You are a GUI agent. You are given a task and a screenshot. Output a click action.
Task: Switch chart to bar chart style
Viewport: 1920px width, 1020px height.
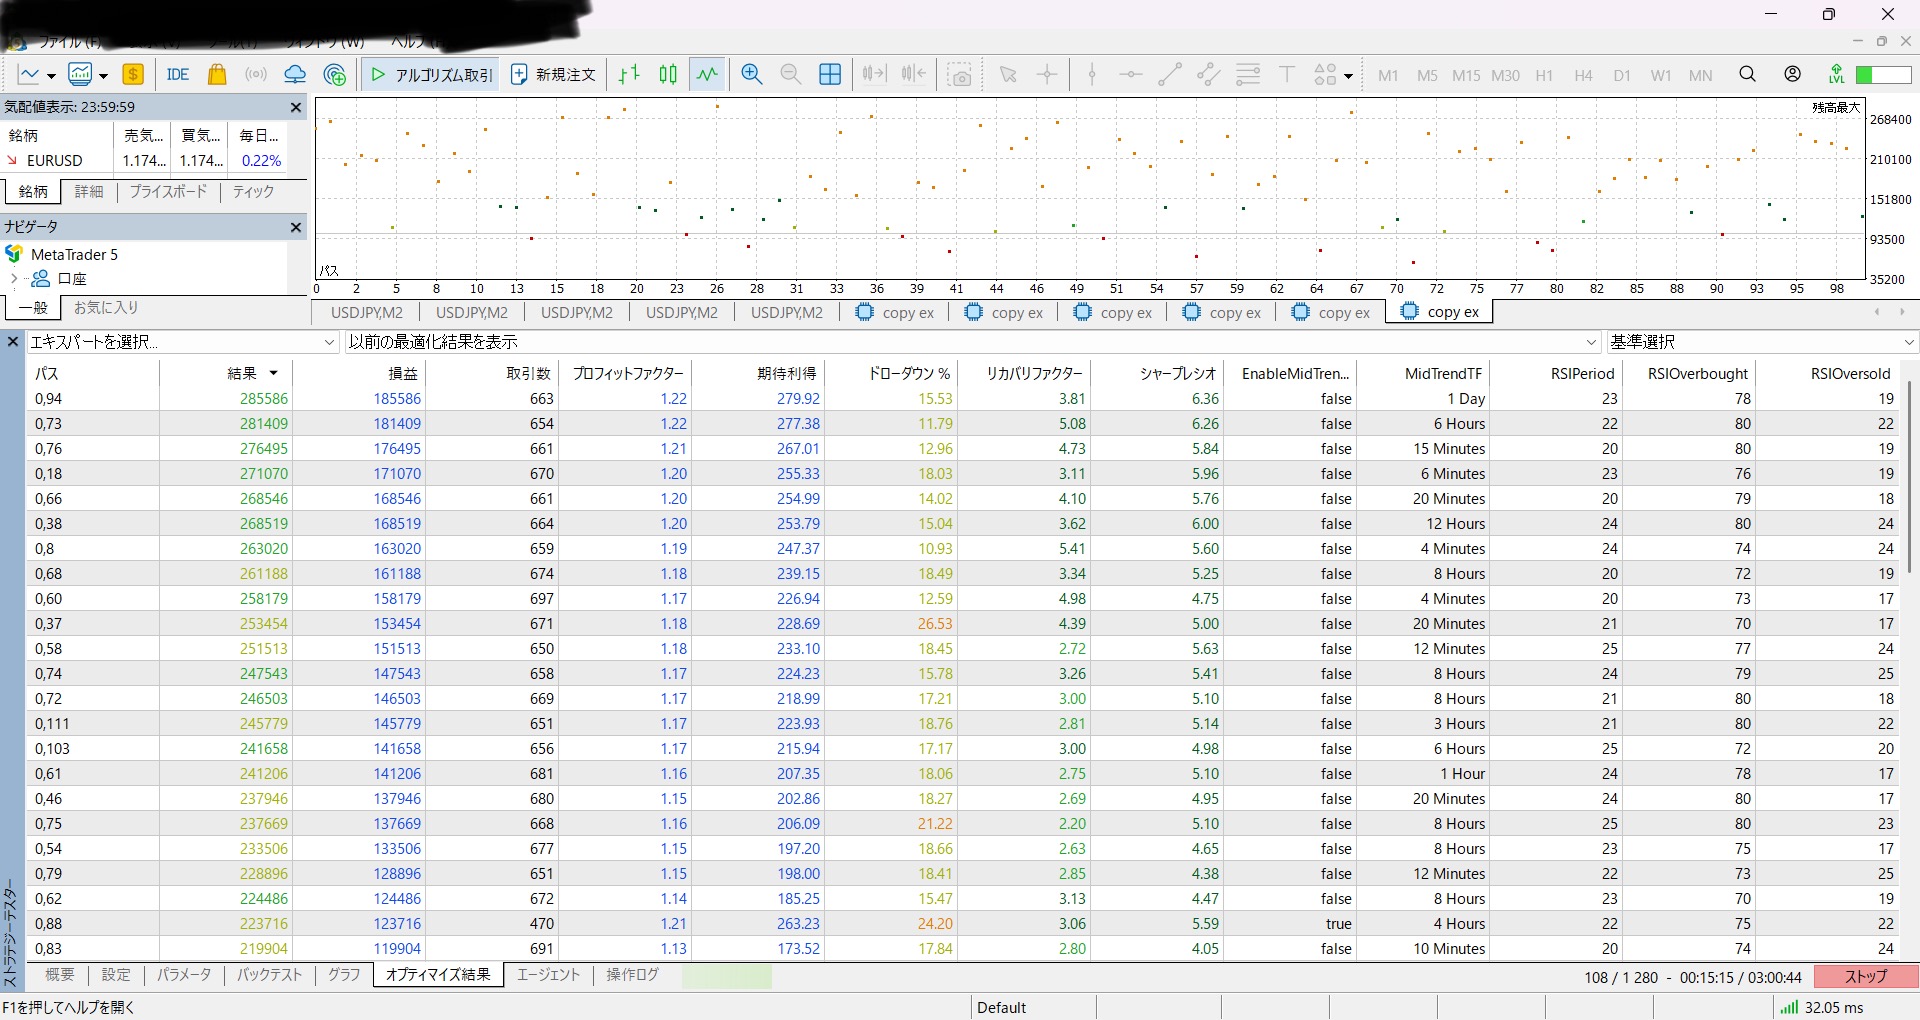[x=629, y=74]
